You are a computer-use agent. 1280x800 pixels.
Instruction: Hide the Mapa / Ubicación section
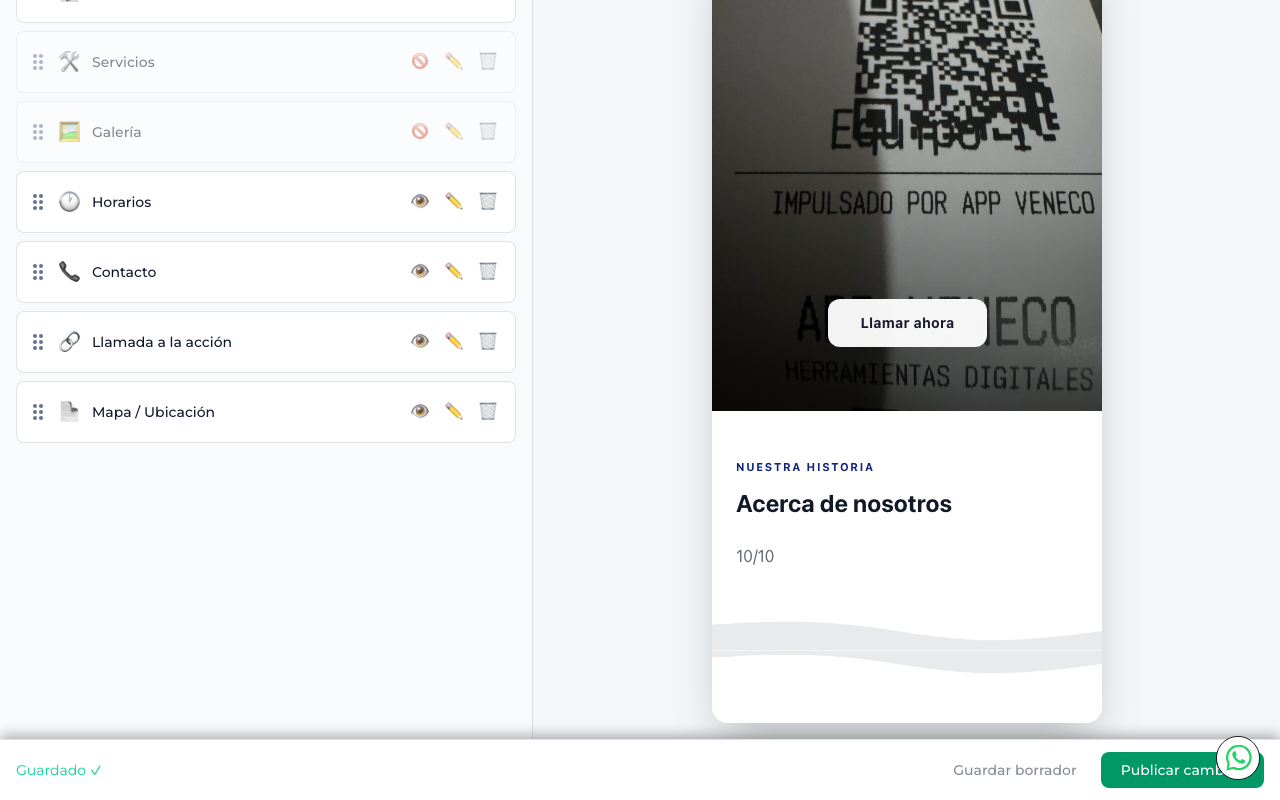point(420,411)
